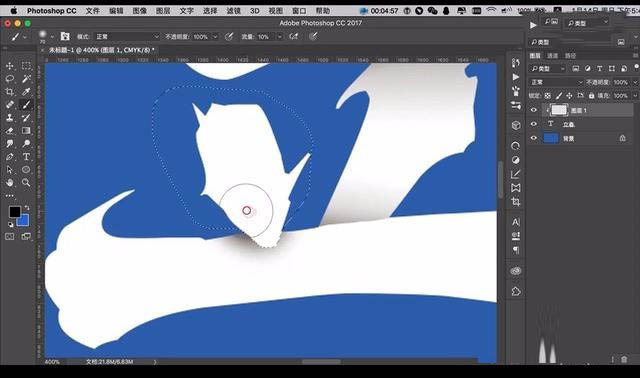
Task: Select the Rectangular Marquee tool
Action: click(26, 66)
